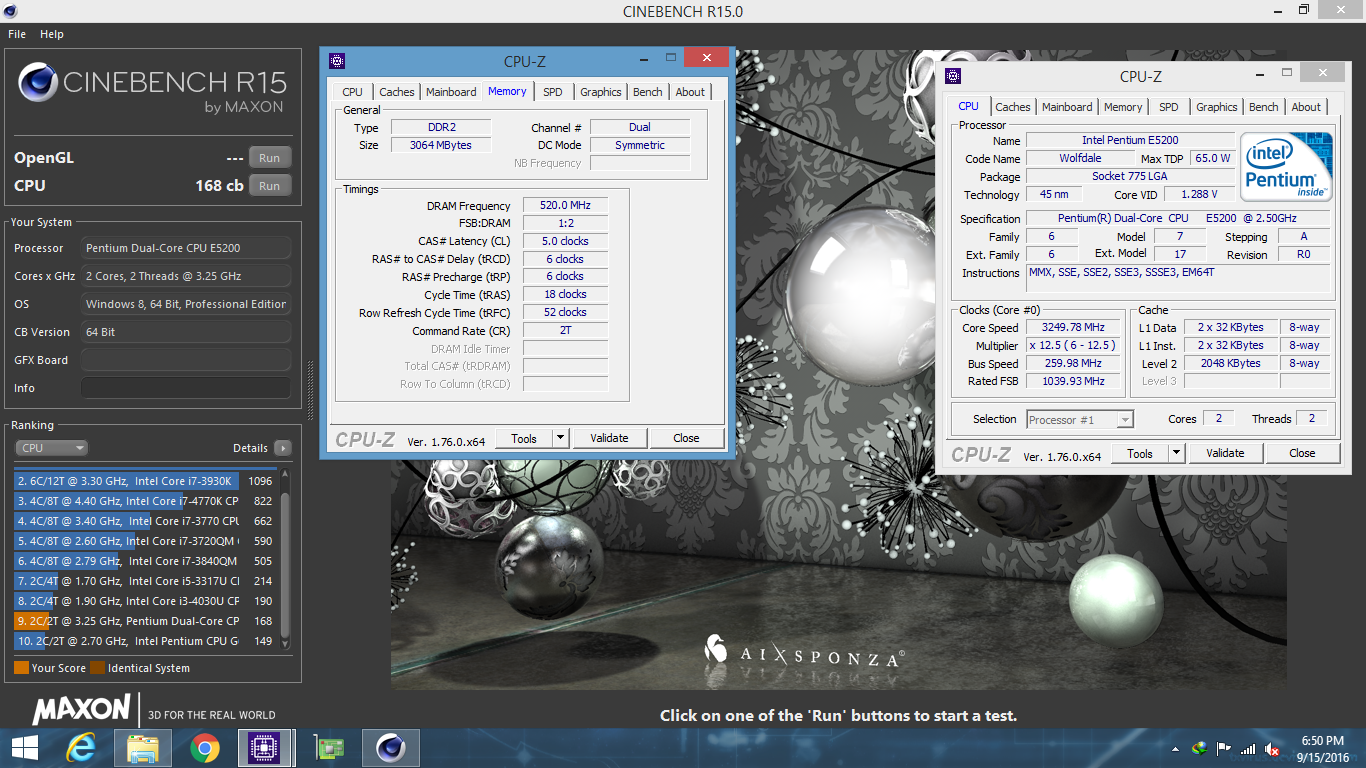Open the Help menu in Cinebench
This screenshot has height=768, width=1366.
point(52,34)
